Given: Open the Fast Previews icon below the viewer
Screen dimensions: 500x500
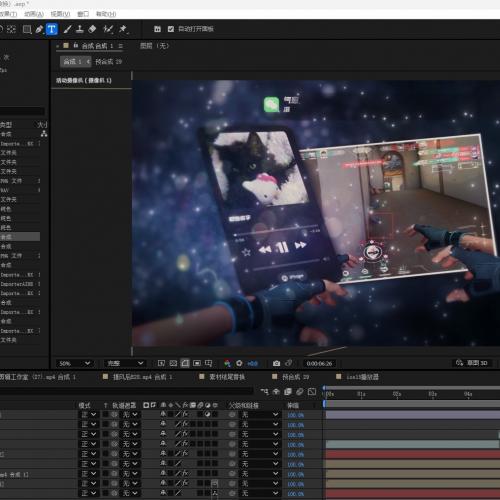Looking at the screenshot, I should (161, 363).
